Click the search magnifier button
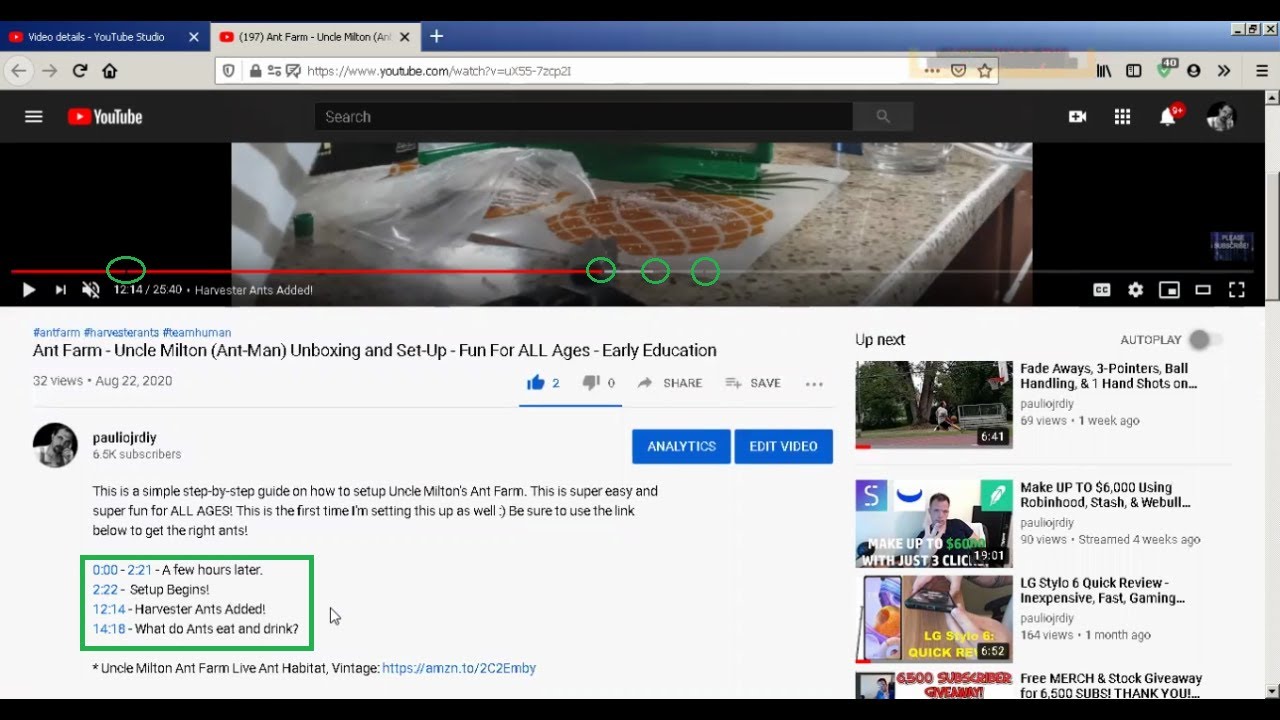The image size is (1280, 720). click(883, 117)
